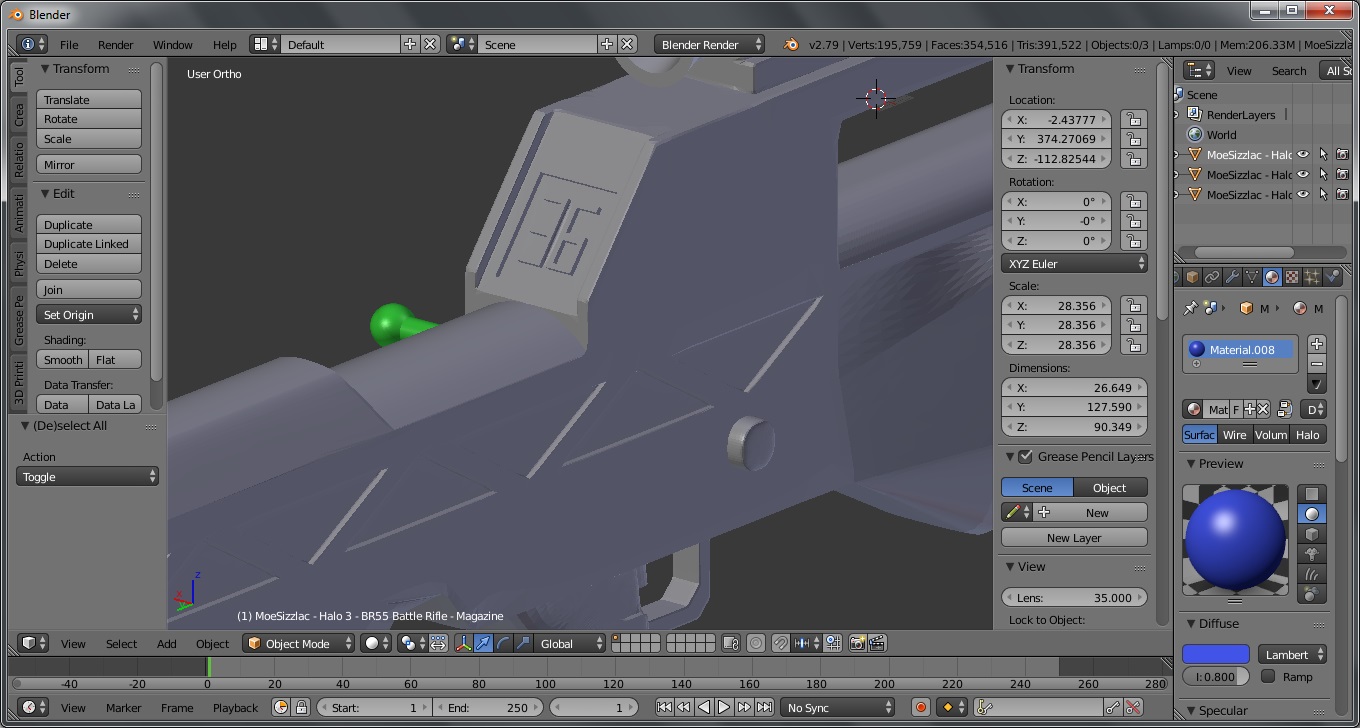1360x728 pixels.
Task: Click the Duplicate Linked button
Action: click(x=89, y=244)
